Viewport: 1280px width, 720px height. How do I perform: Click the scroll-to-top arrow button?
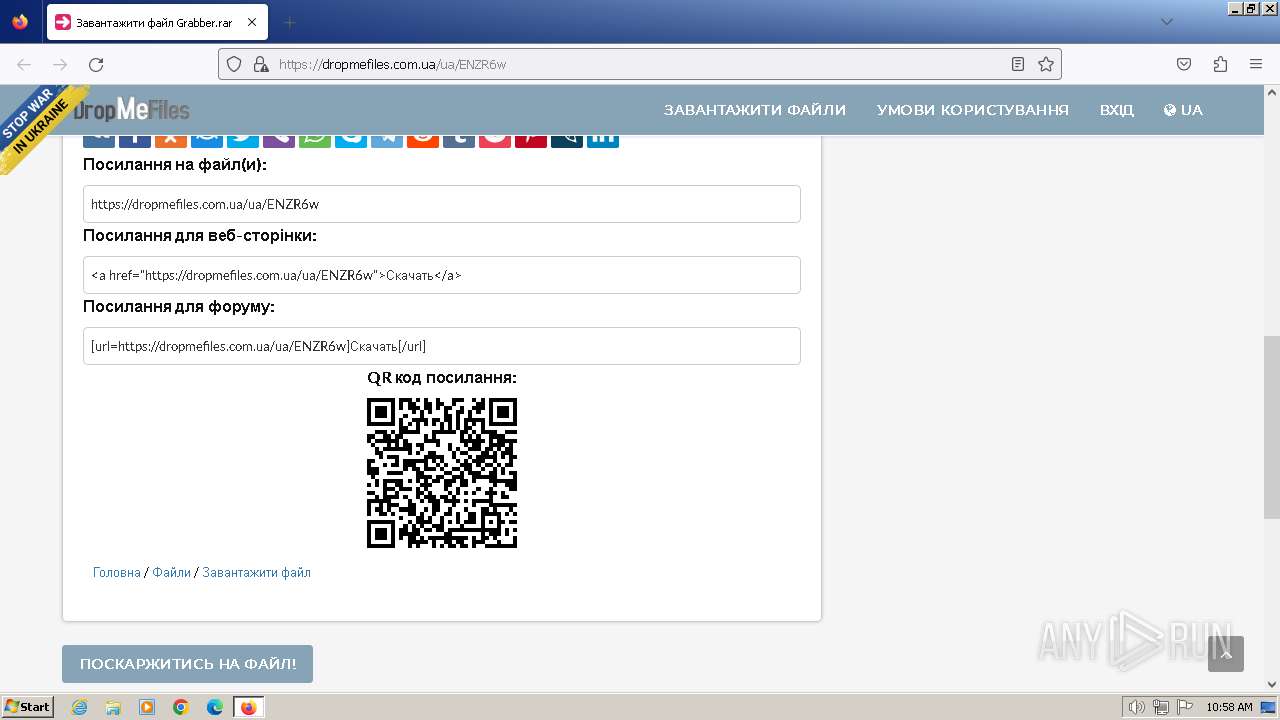(1226, 654)
